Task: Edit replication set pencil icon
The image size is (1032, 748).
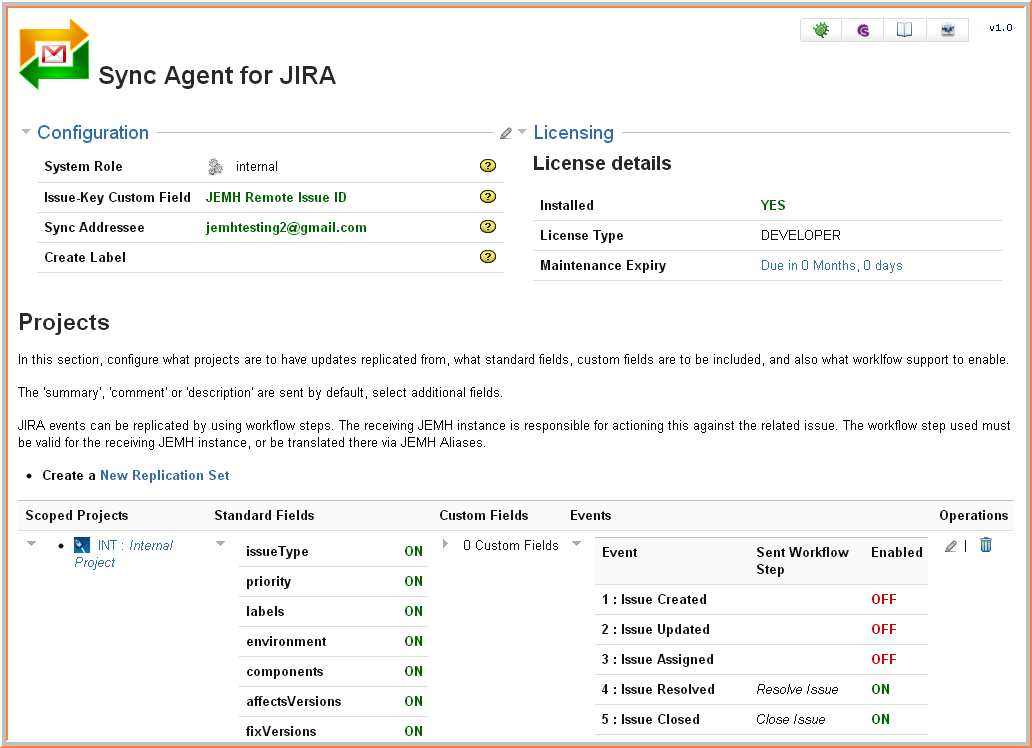Action: tap(950, 546)
